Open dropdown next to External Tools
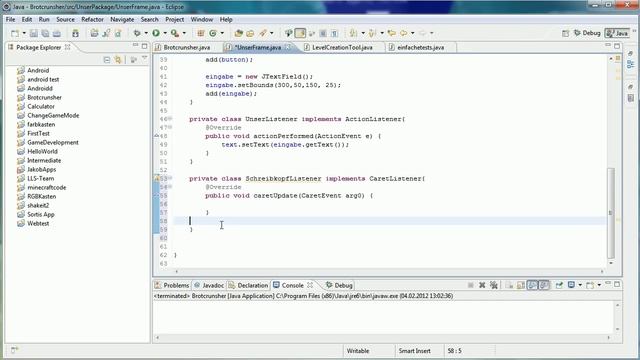Image resolution: width=640 pixels, height=360 pixels. pos(184,33)
